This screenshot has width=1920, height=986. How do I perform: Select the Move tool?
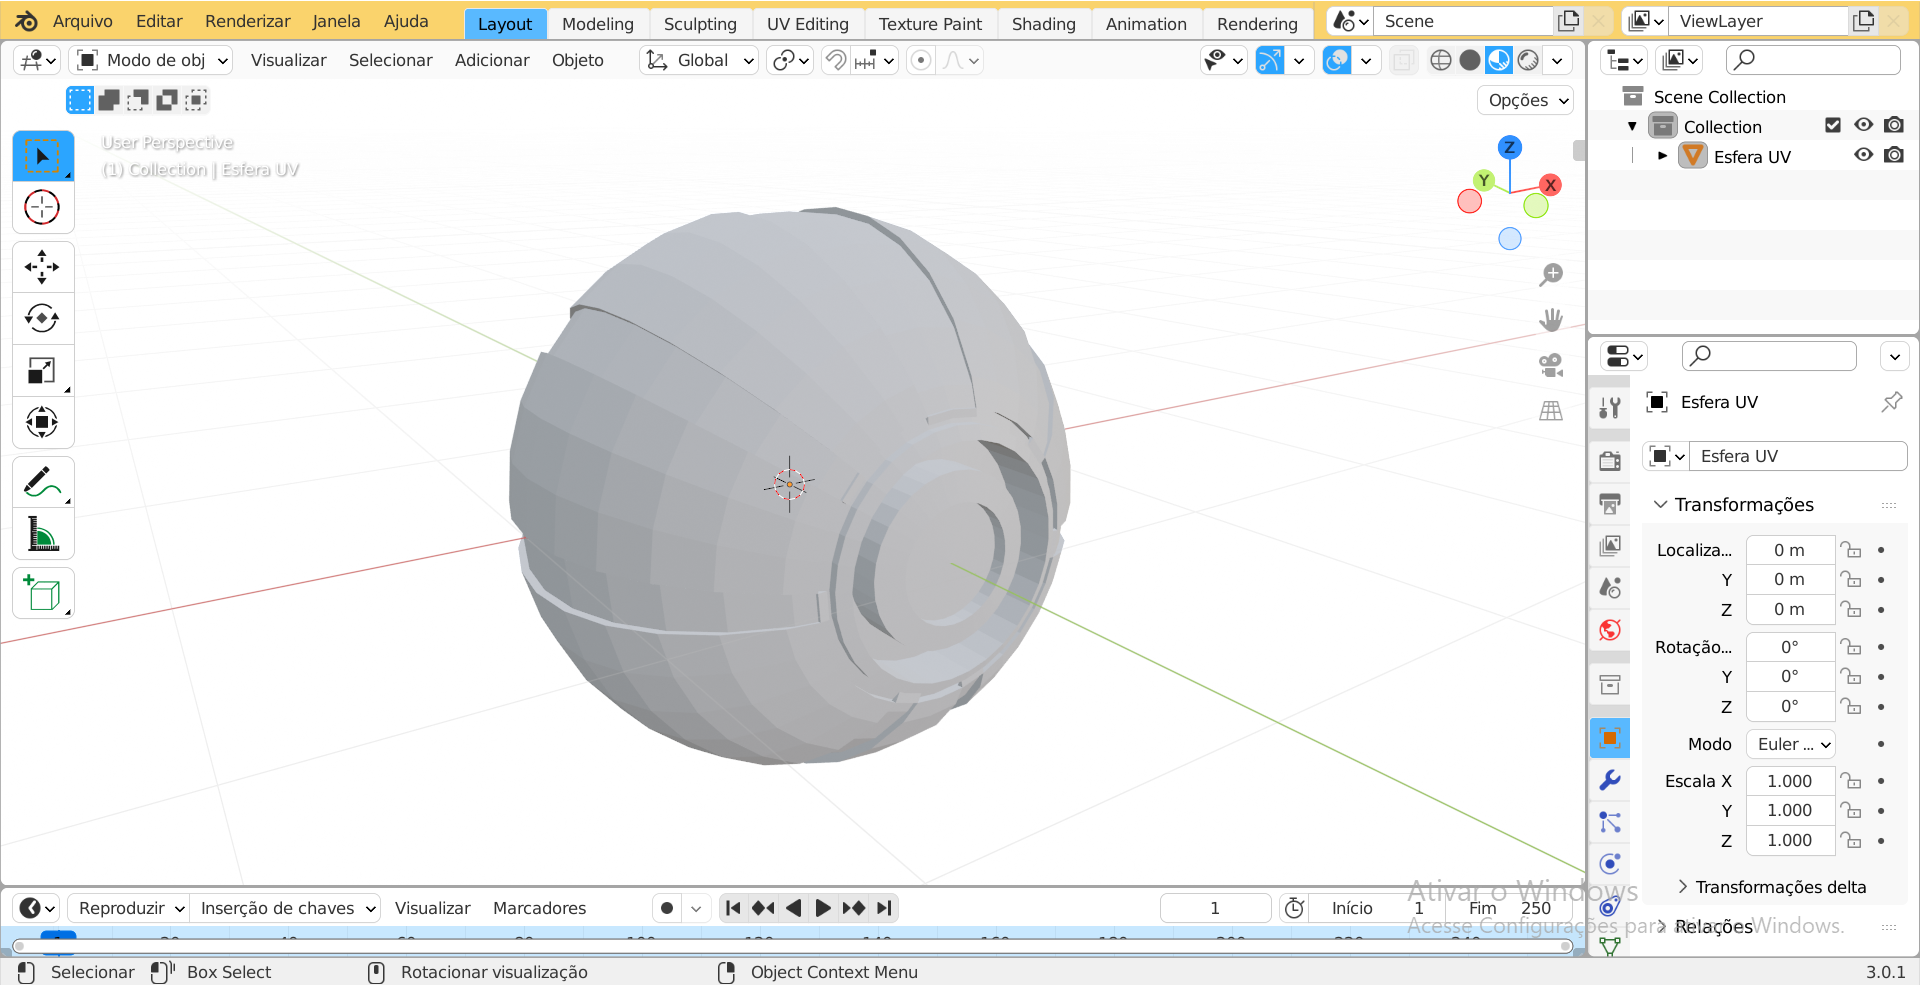42,267
